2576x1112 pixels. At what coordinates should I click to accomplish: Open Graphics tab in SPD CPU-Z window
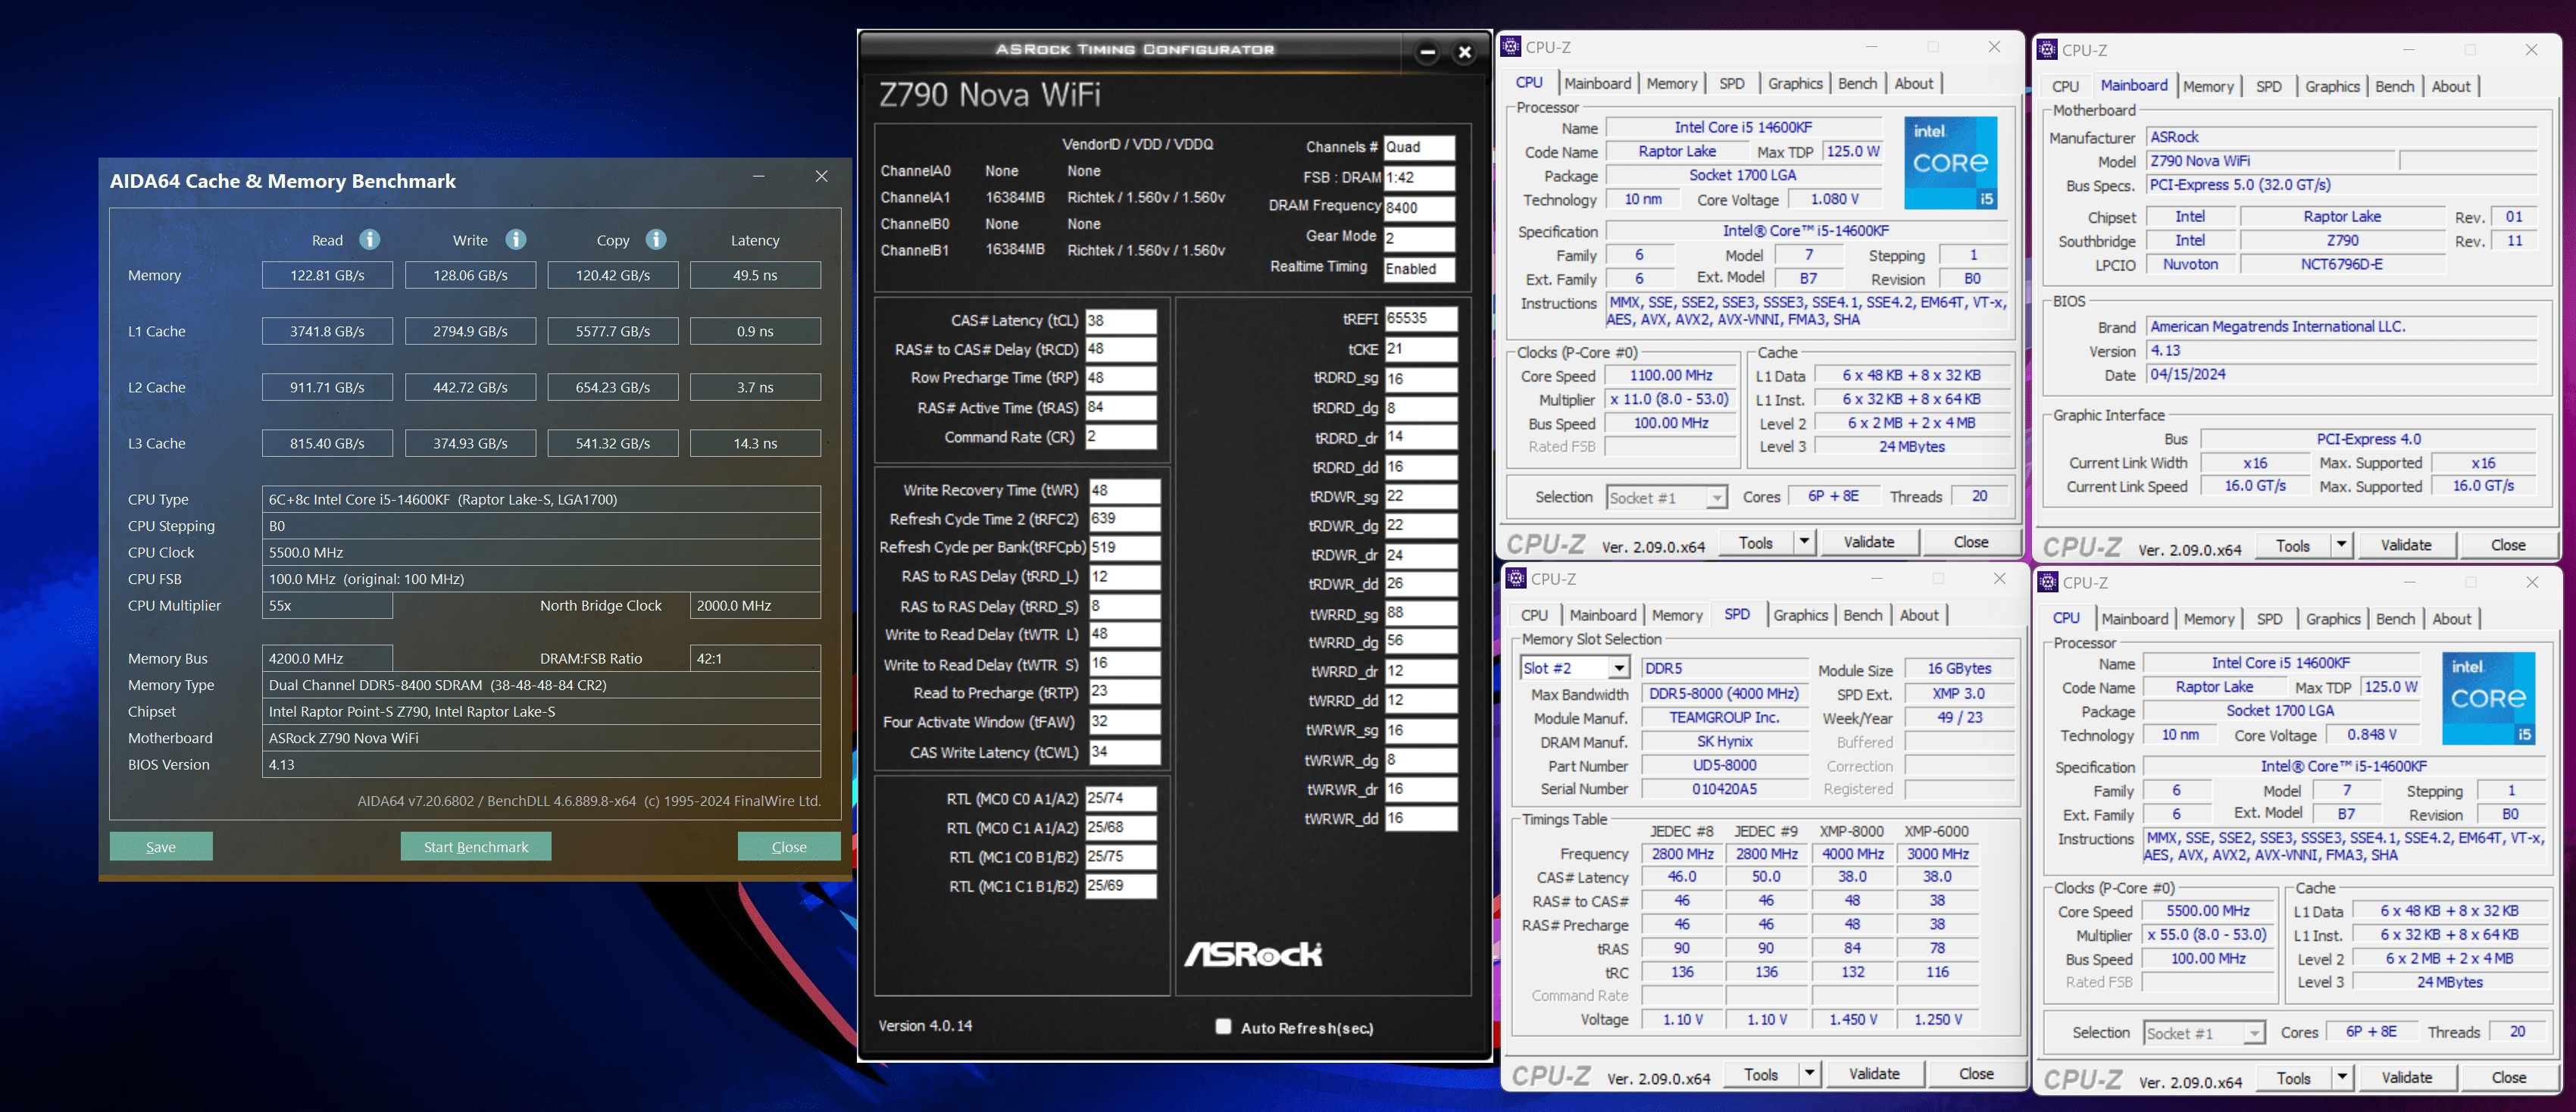1800,616
